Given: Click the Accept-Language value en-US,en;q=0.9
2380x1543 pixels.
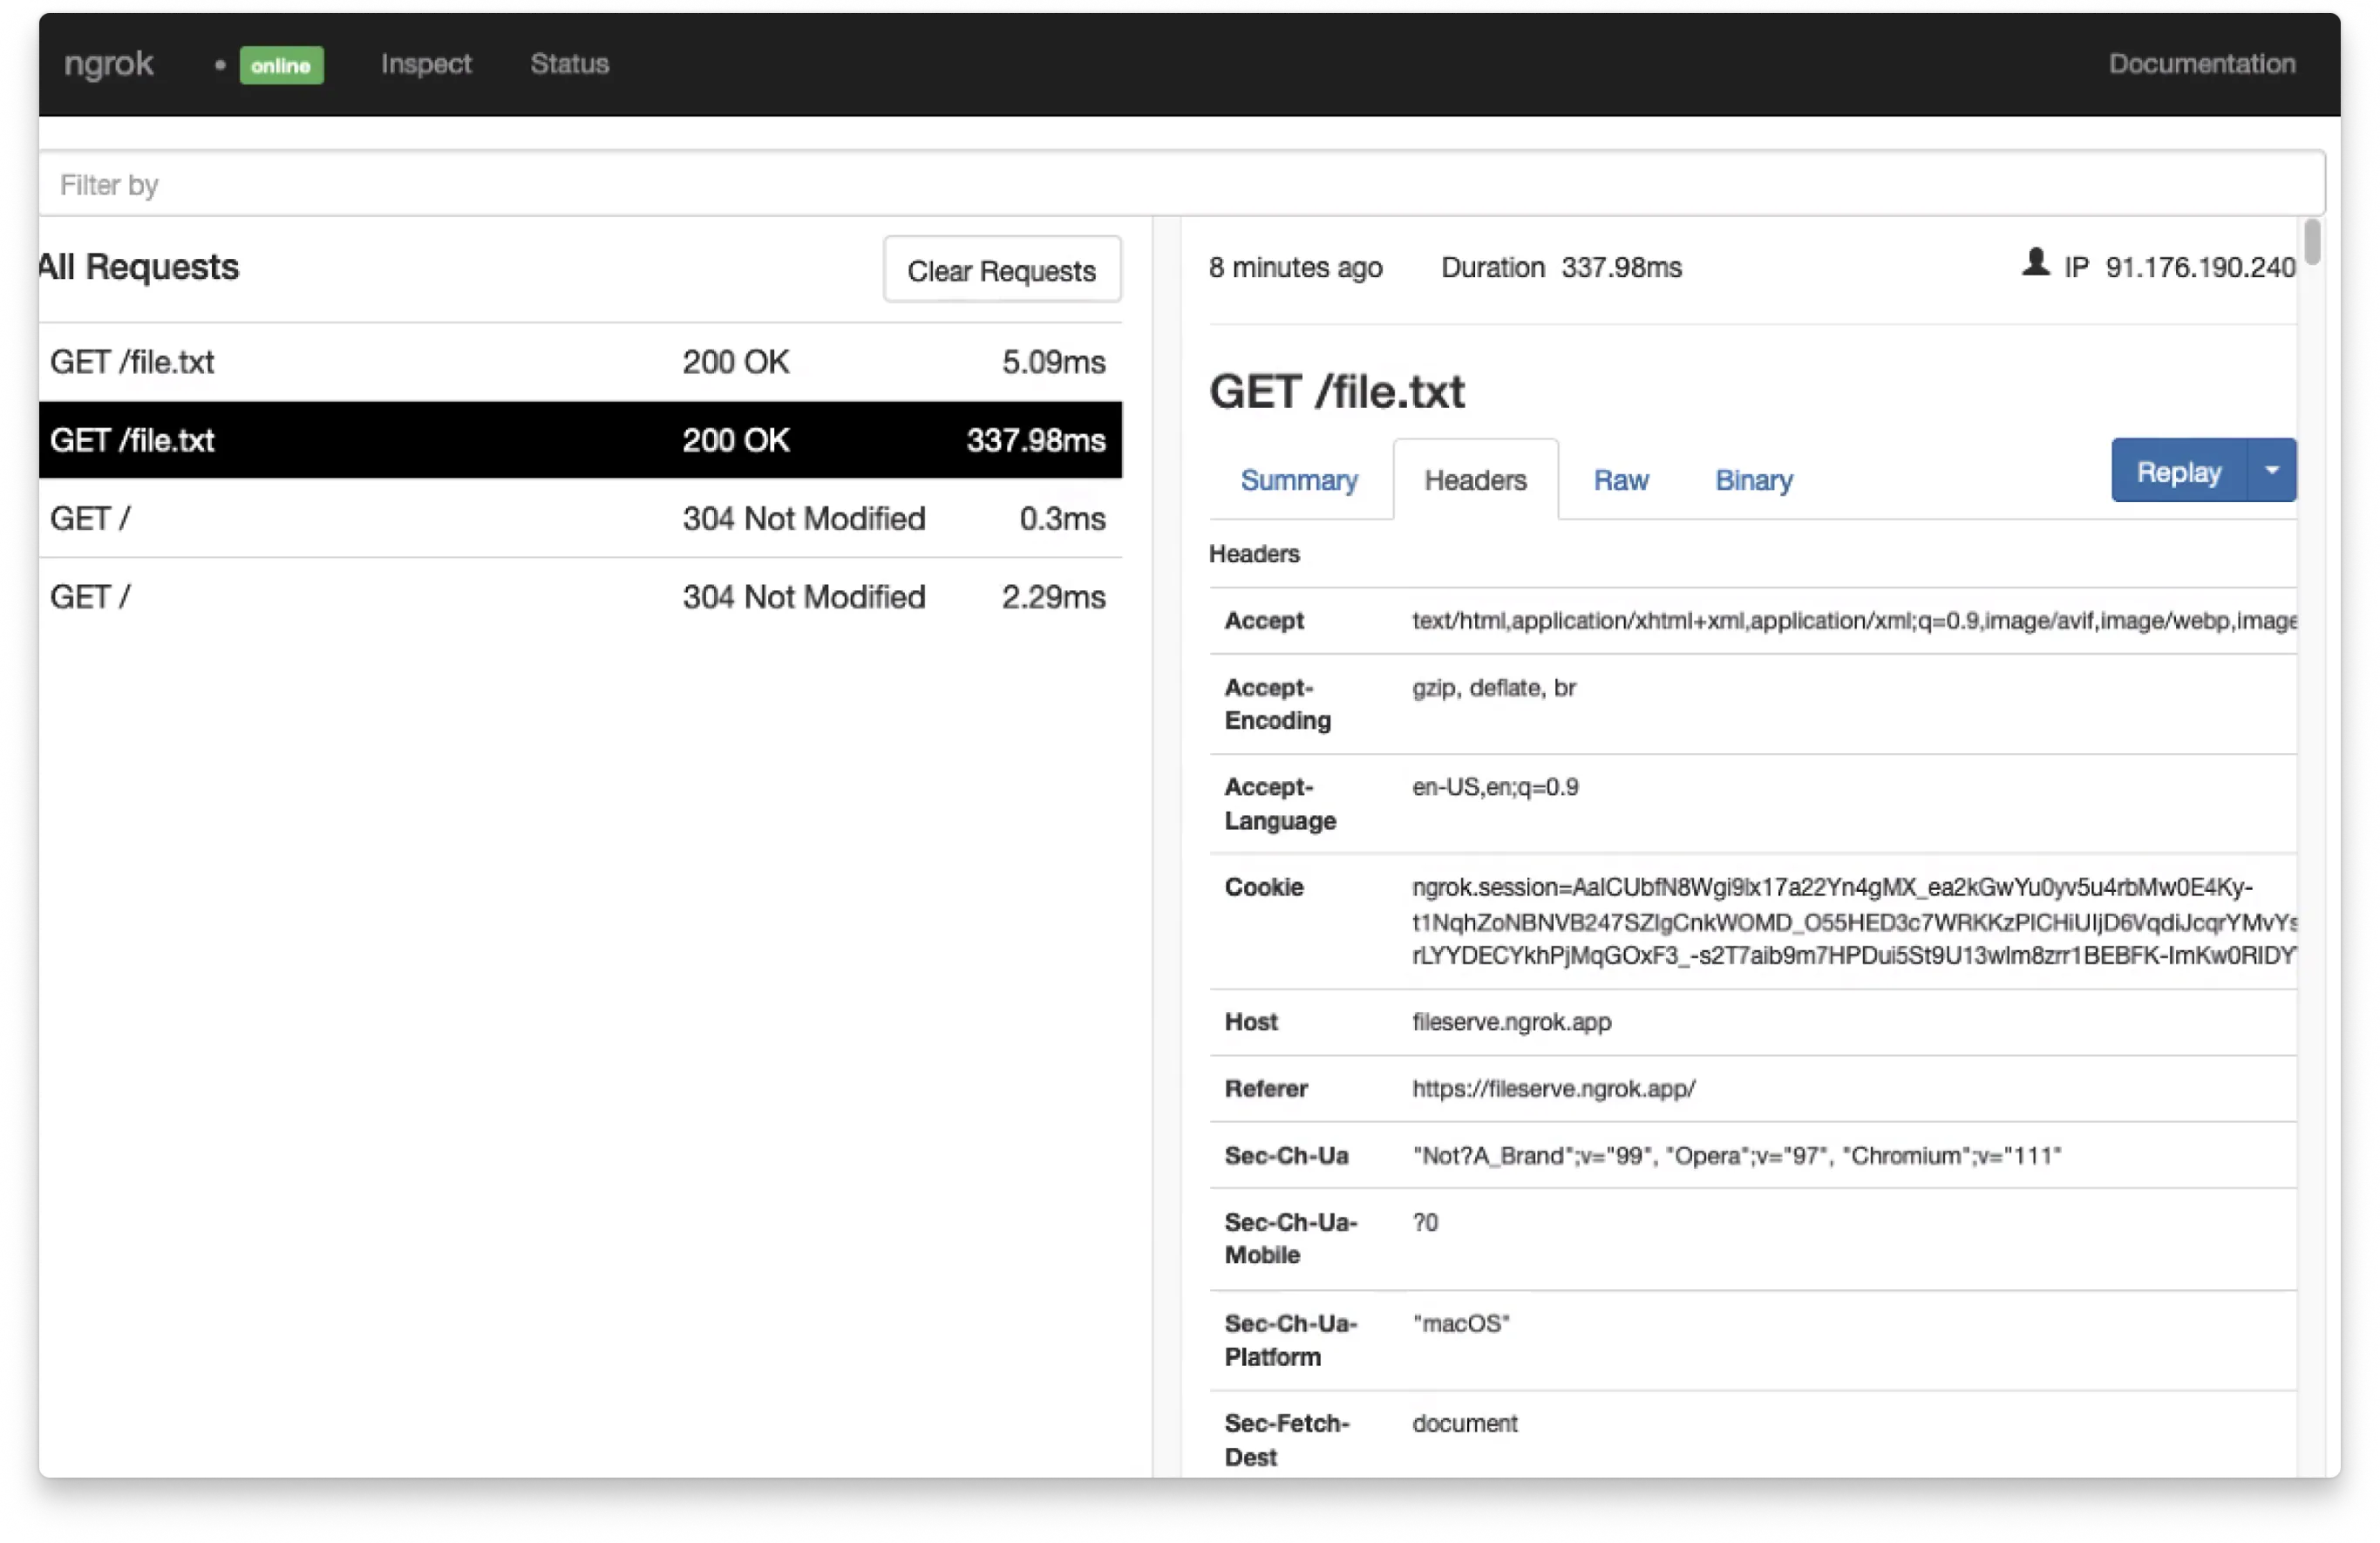Looking at the screenshot, I should 1495,787.
